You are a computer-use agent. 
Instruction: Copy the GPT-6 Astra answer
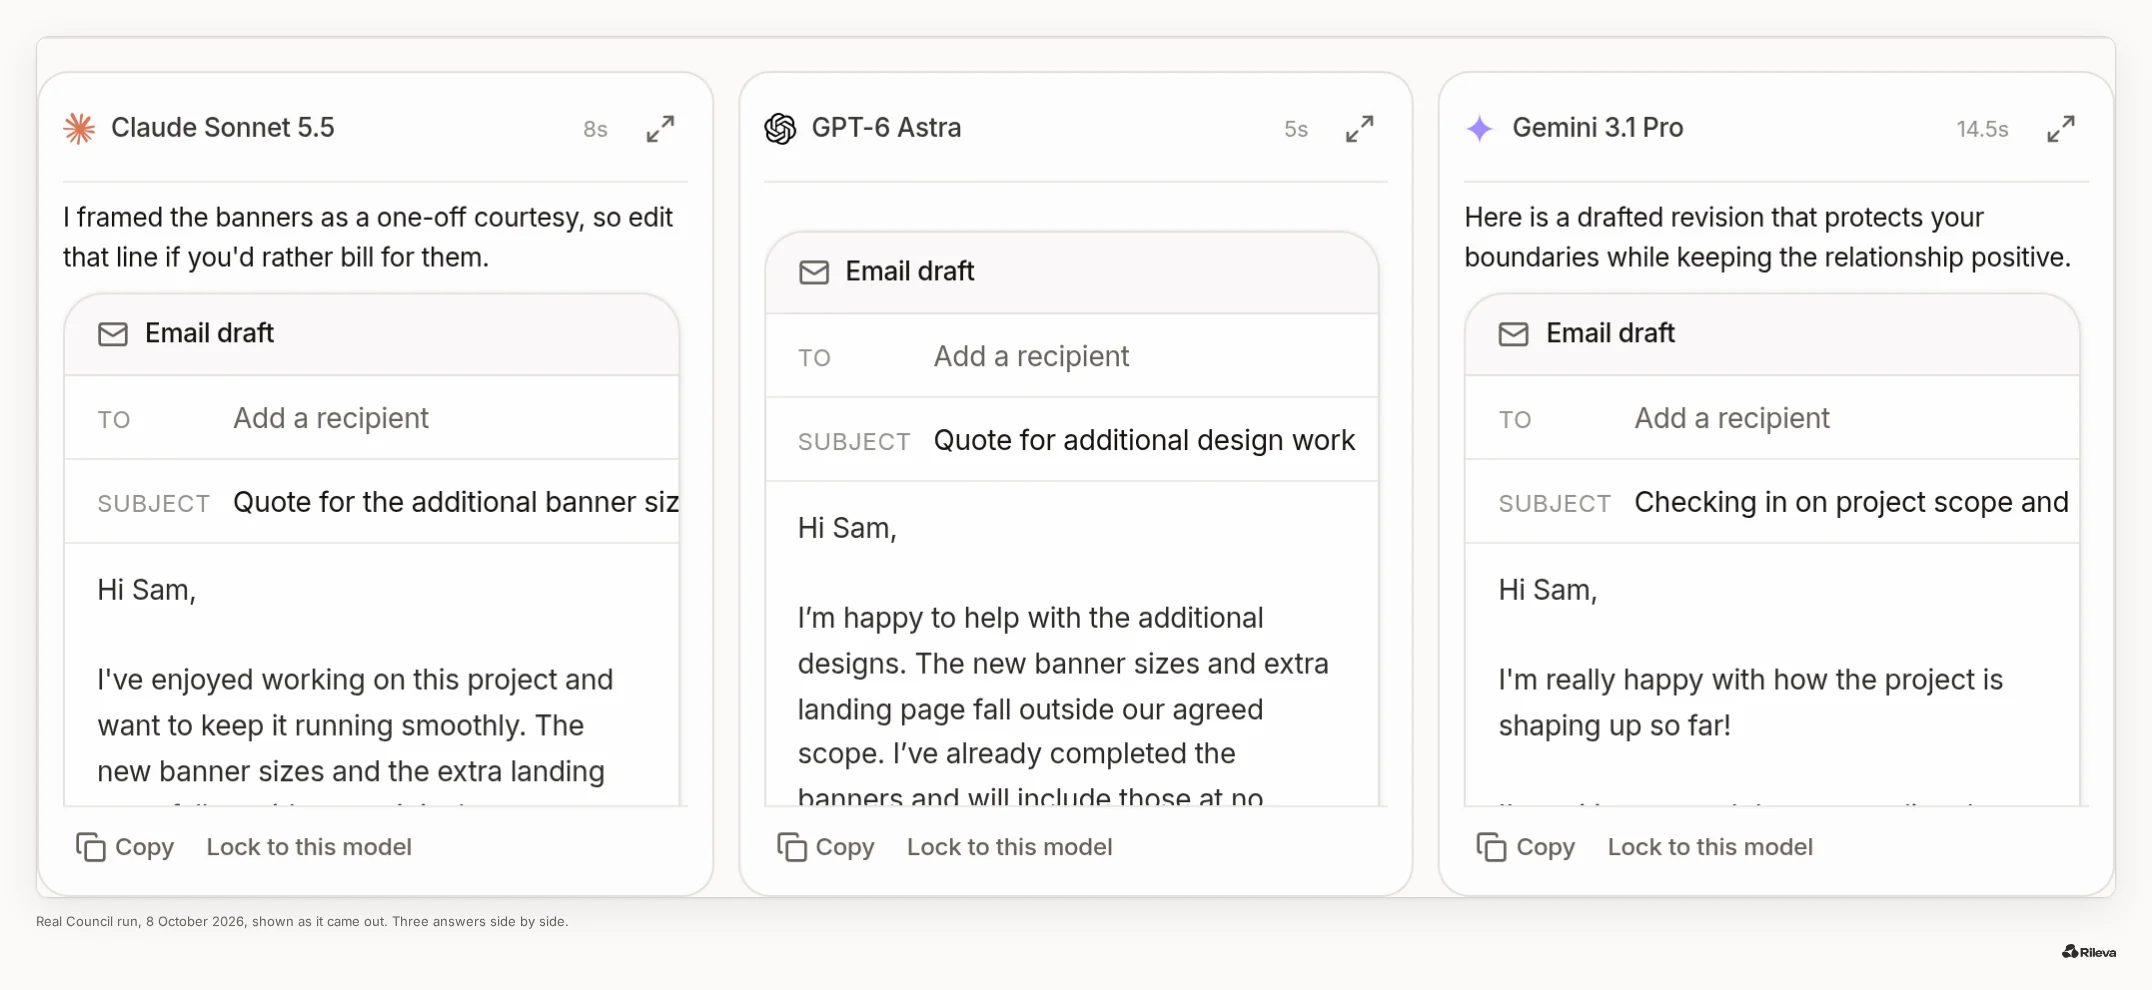pyautogui.click(x=826, y=847)
